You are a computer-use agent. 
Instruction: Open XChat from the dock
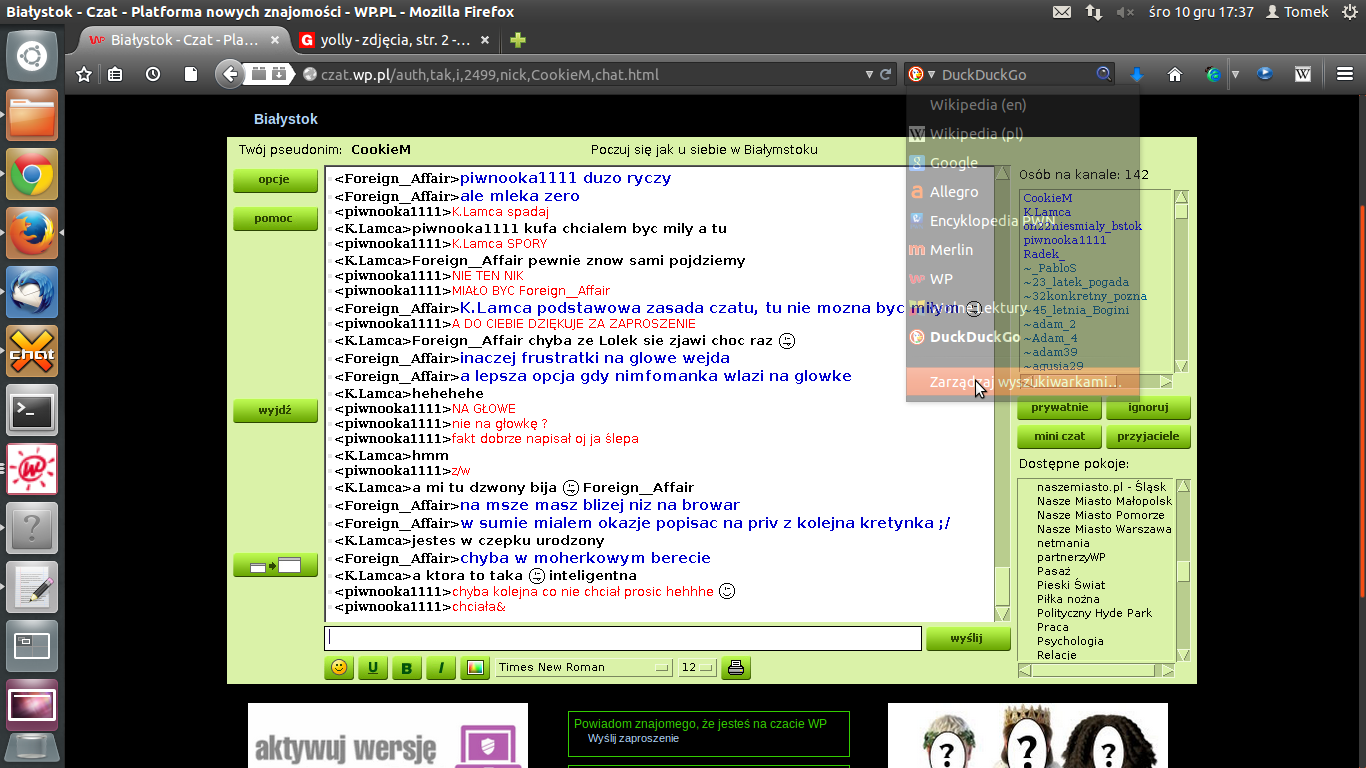click(32, 351)
